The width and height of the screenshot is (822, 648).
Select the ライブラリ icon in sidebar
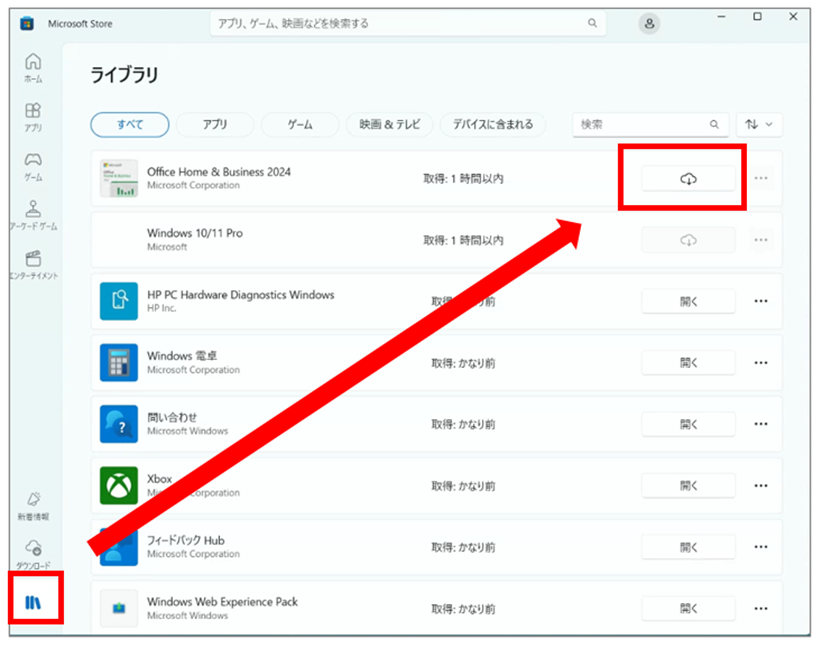[35, 601]
